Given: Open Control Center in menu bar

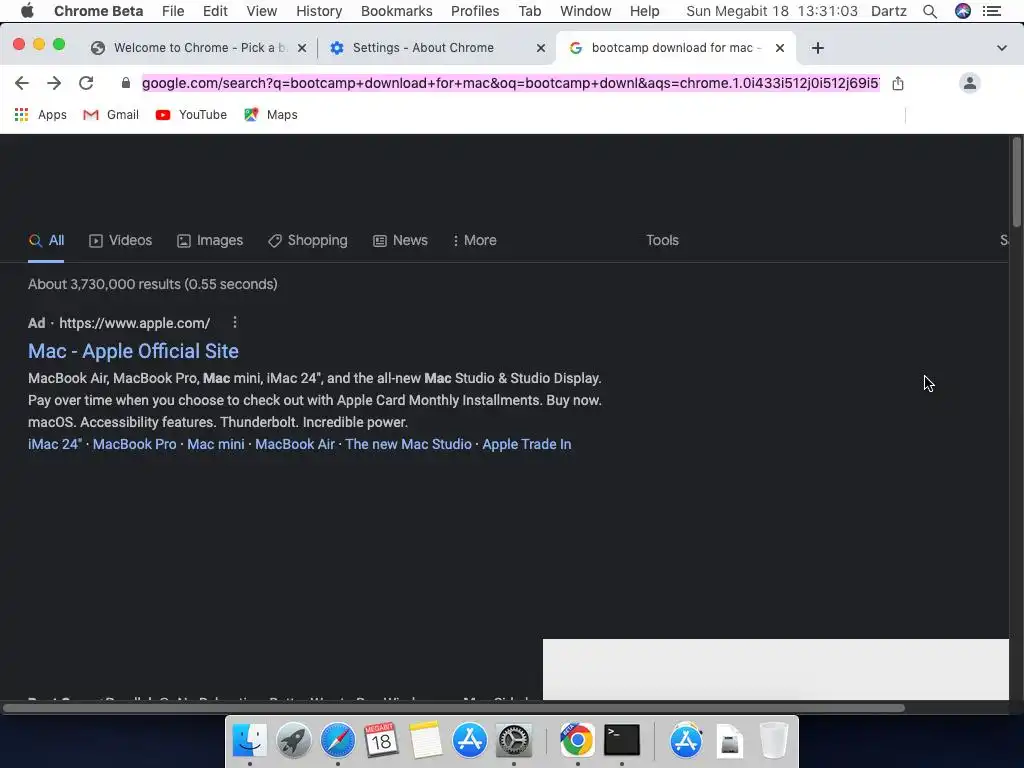Looking at the screenshot, I should pyautogui.click(x=992, y=11).
